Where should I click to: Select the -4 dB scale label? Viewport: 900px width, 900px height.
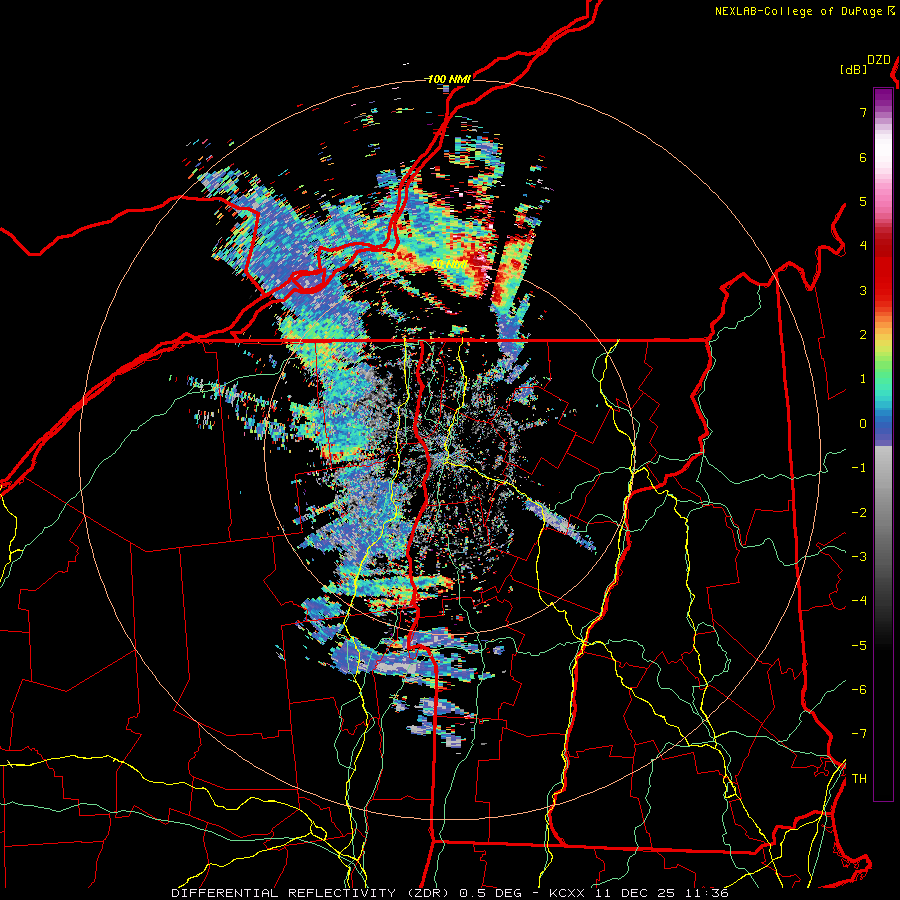pos(859,601)
